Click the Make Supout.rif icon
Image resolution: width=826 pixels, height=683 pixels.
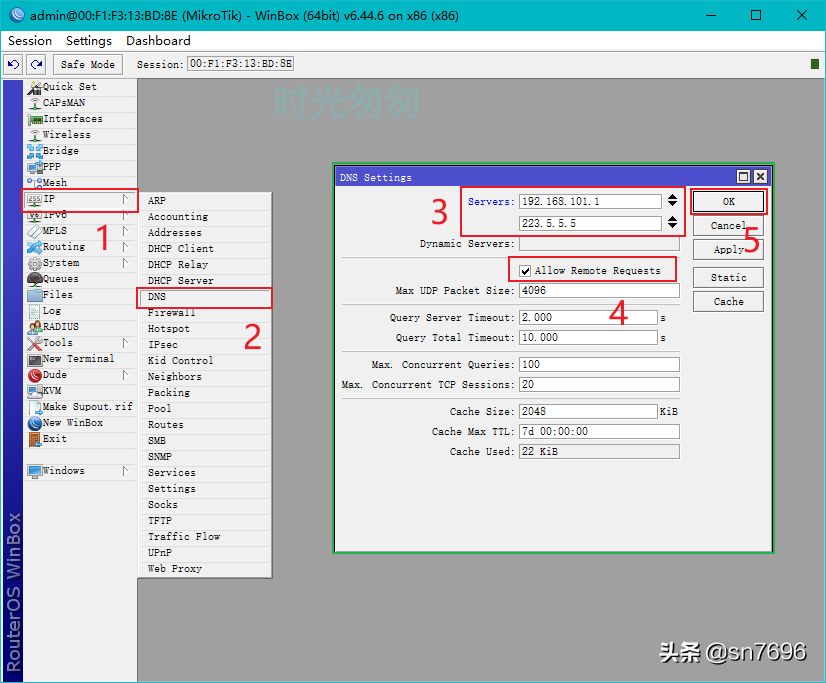coord(35,407)
